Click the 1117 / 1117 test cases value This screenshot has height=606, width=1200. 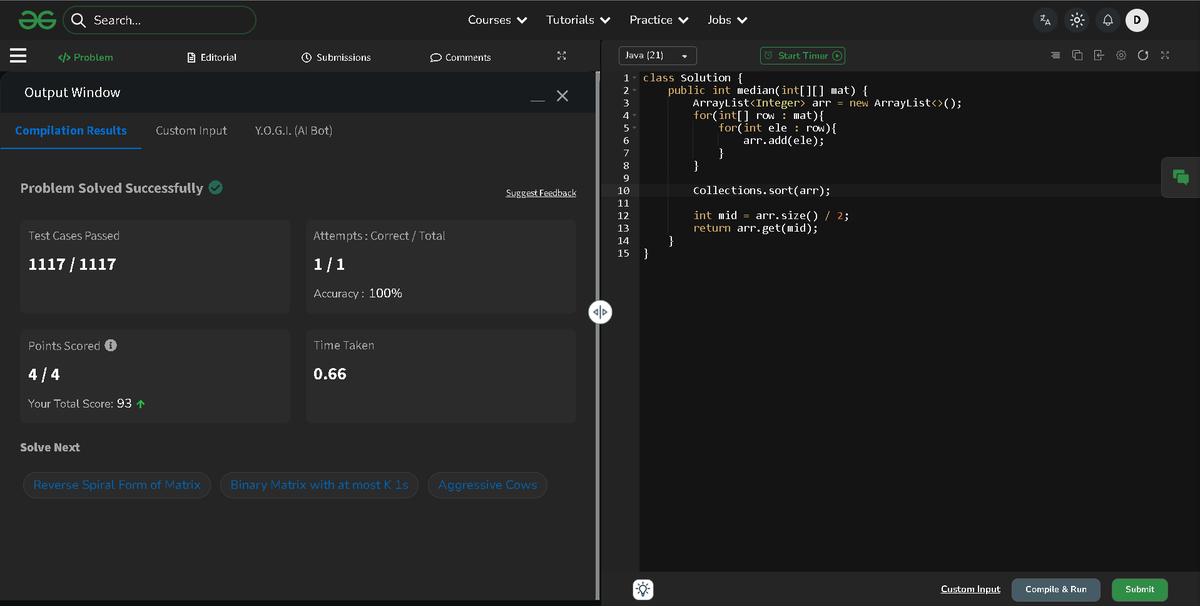click(72, 264)
